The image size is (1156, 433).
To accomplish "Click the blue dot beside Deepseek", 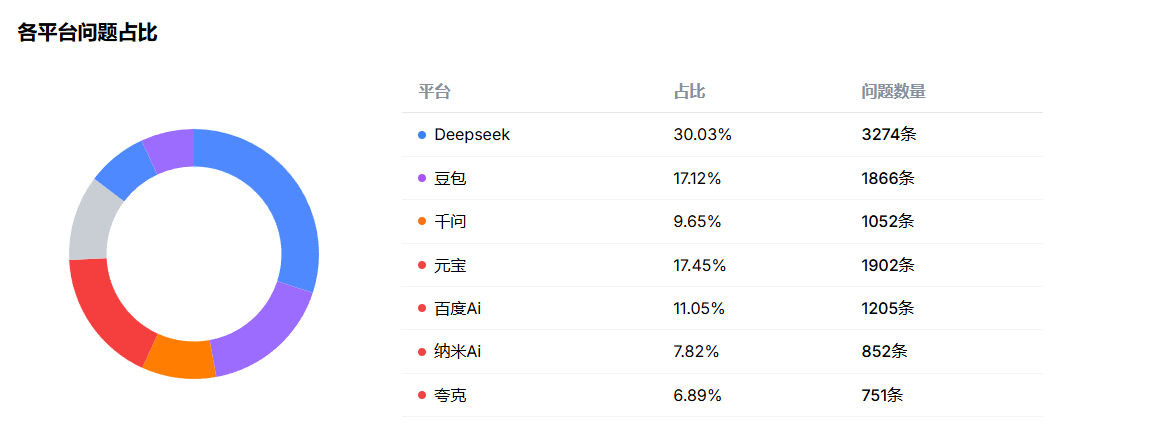I will click(422, 135).
